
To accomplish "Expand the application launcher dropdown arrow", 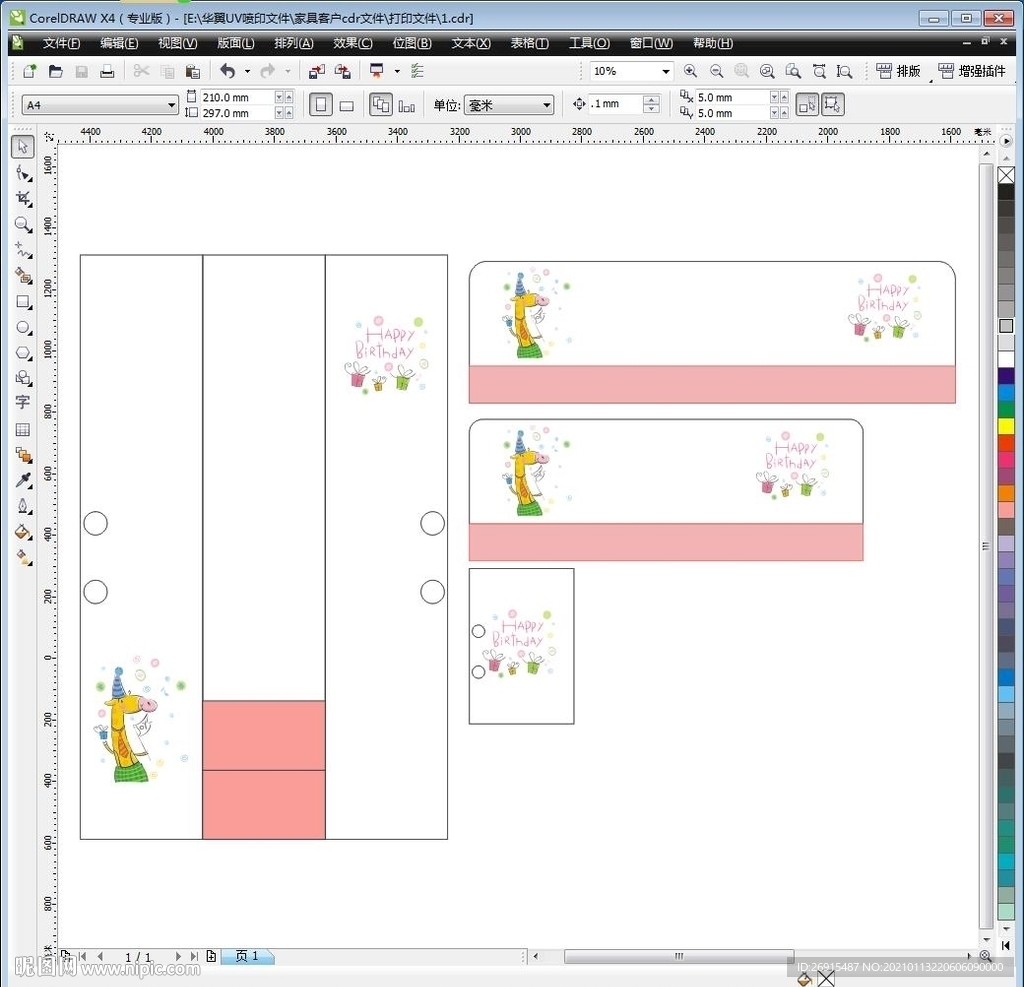I will (x=397, y=71).
